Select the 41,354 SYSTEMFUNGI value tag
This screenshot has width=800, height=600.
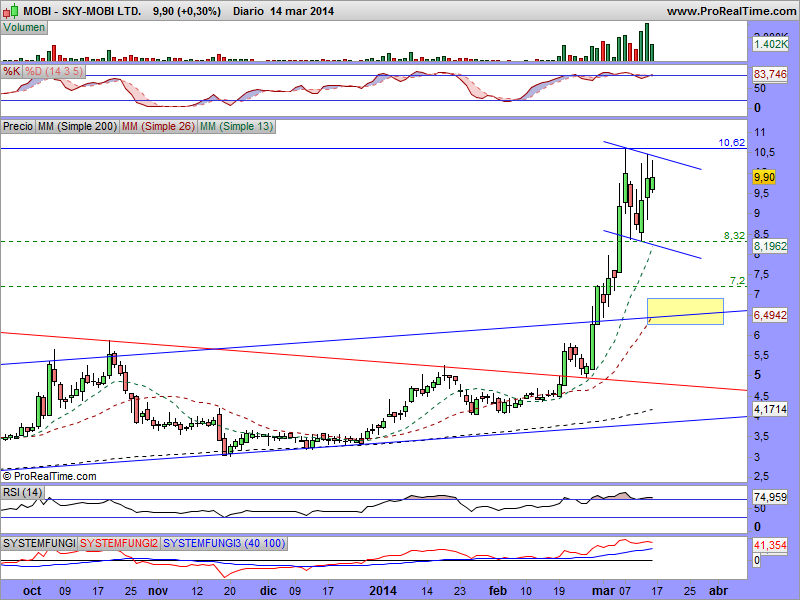pos(770,545)
